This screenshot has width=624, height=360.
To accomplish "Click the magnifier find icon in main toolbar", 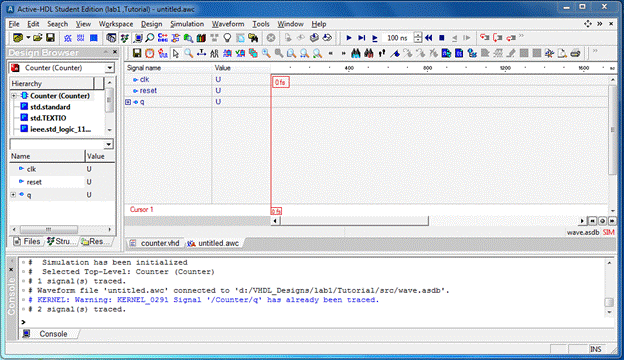I will click(x=150, y=38).
